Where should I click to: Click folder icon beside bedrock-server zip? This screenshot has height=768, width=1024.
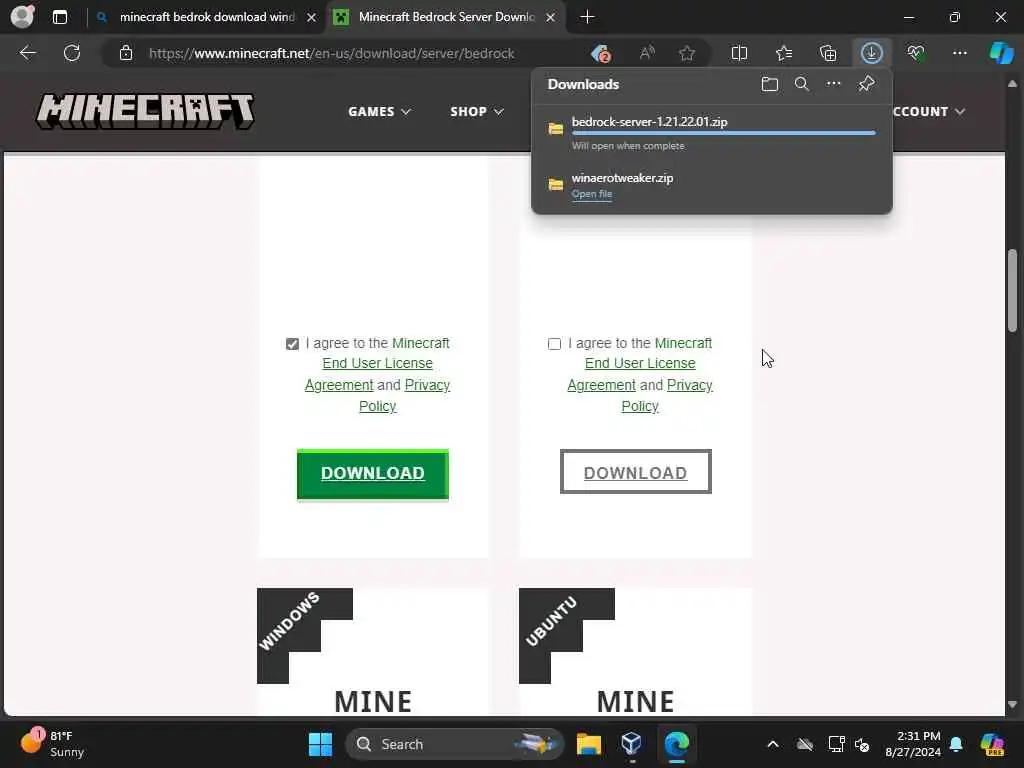coord(556,129)
